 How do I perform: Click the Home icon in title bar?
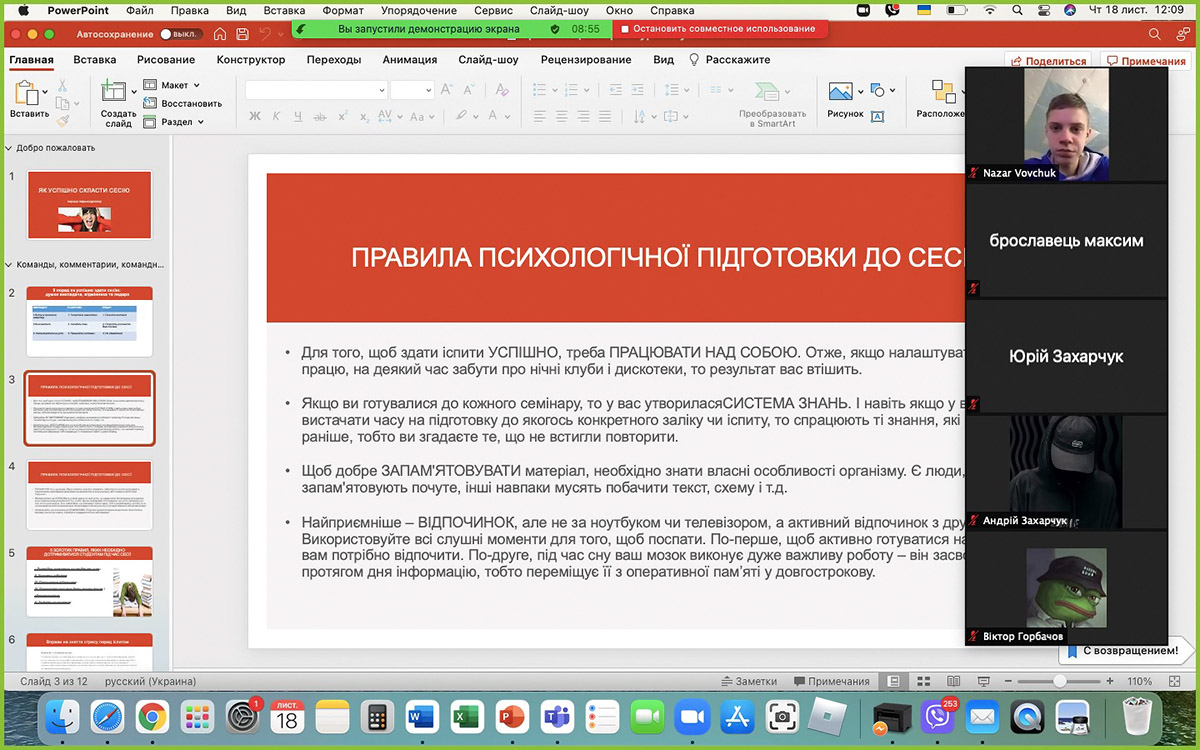[x=220, y=34]
